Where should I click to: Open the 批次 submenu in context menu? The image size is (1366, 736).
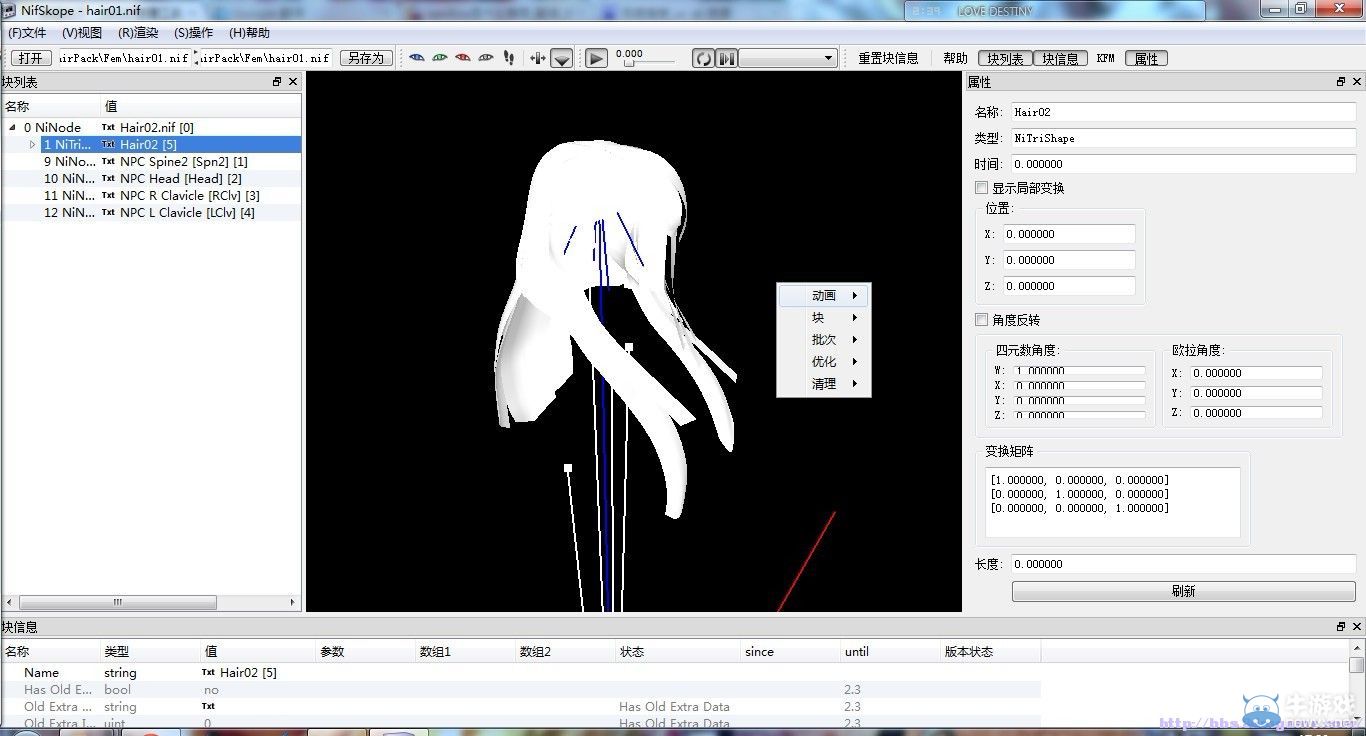(x=824, y=340)
